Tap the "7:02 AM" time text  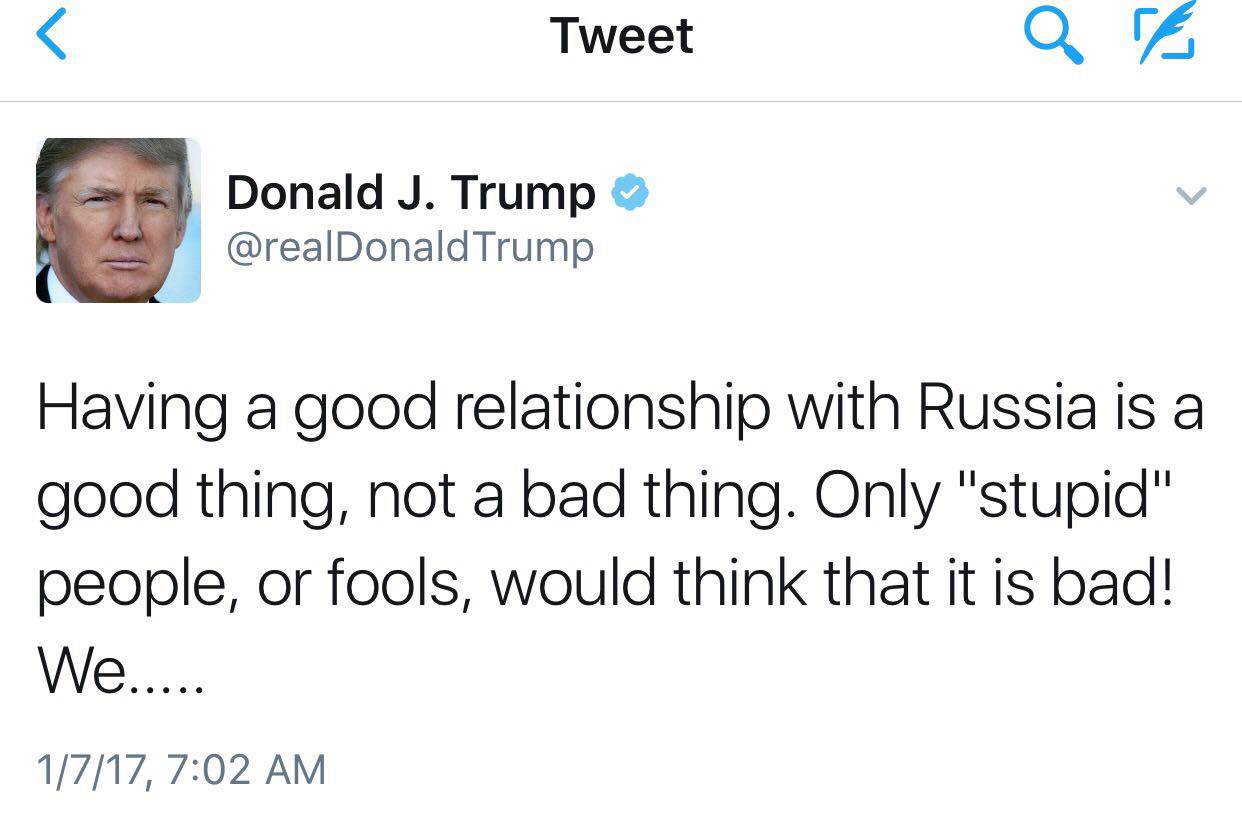click(246, 770)
